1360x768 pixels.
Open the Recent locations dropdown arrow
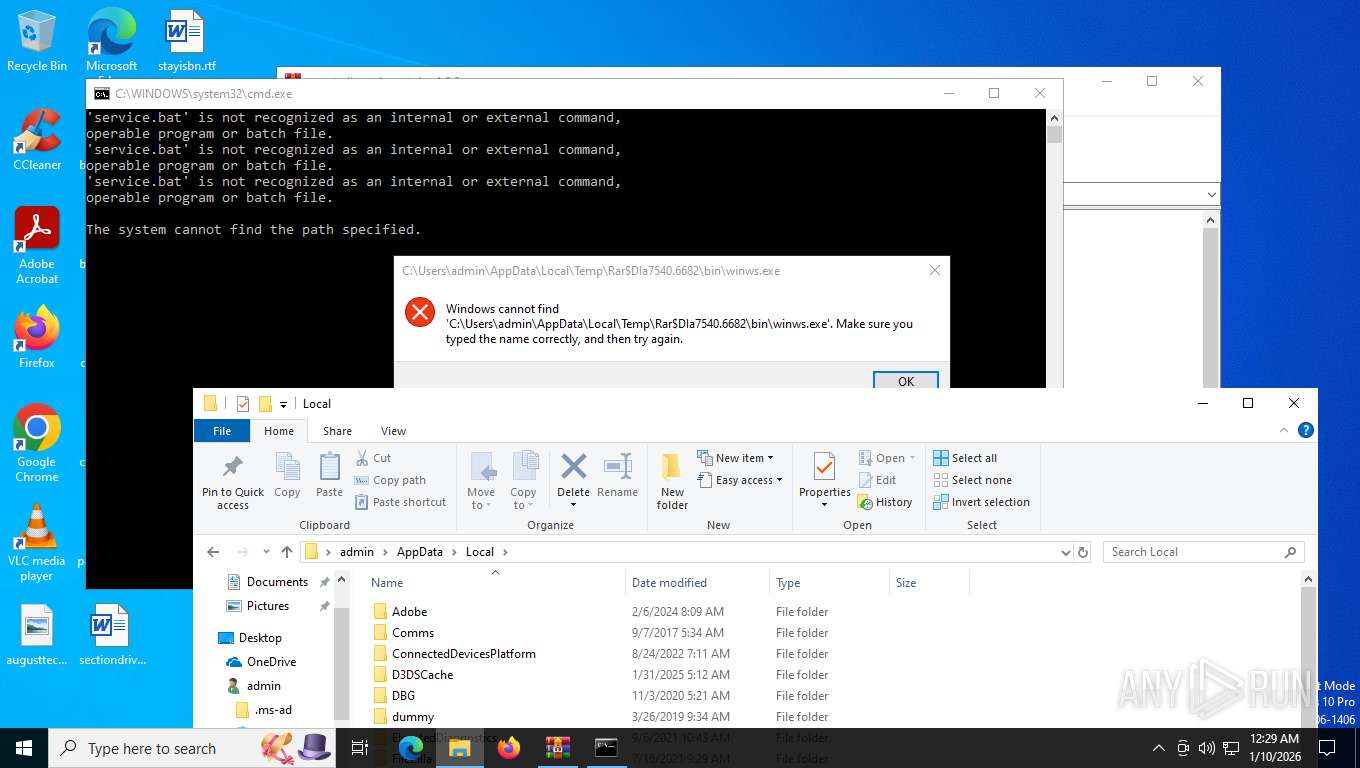pyautogui.click(x=266, y=552)
